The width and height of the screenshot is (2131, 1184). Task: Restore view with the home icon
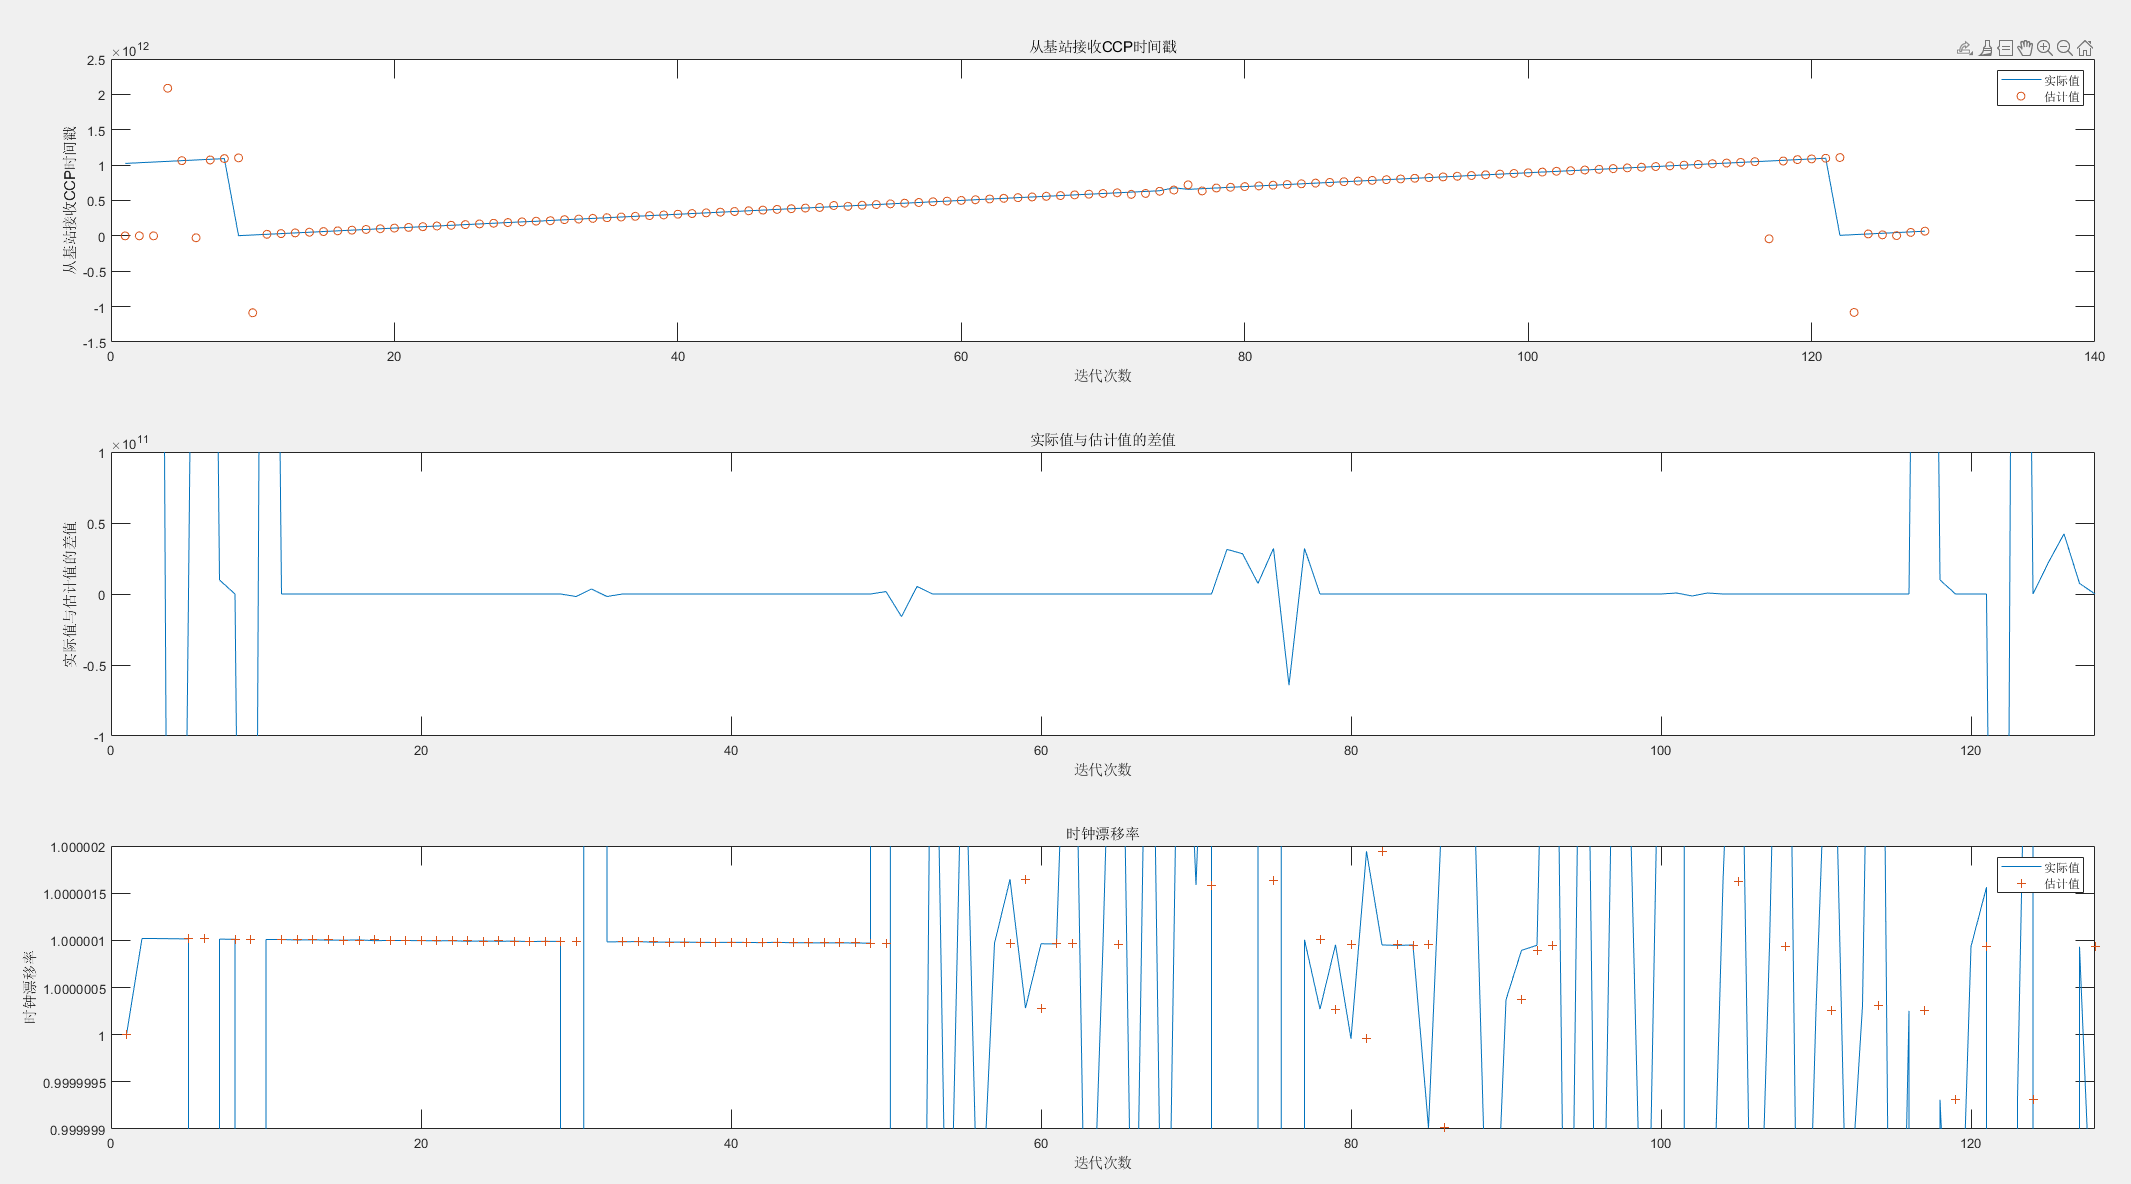pyautogui.click(x=2085, y=48)
